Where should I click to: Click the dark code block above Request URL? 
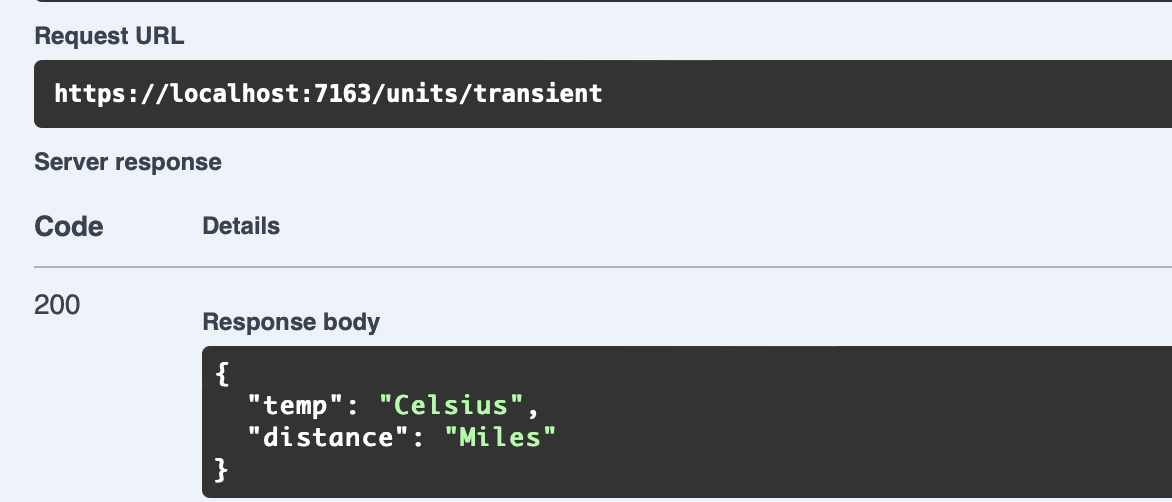(600, 1)
